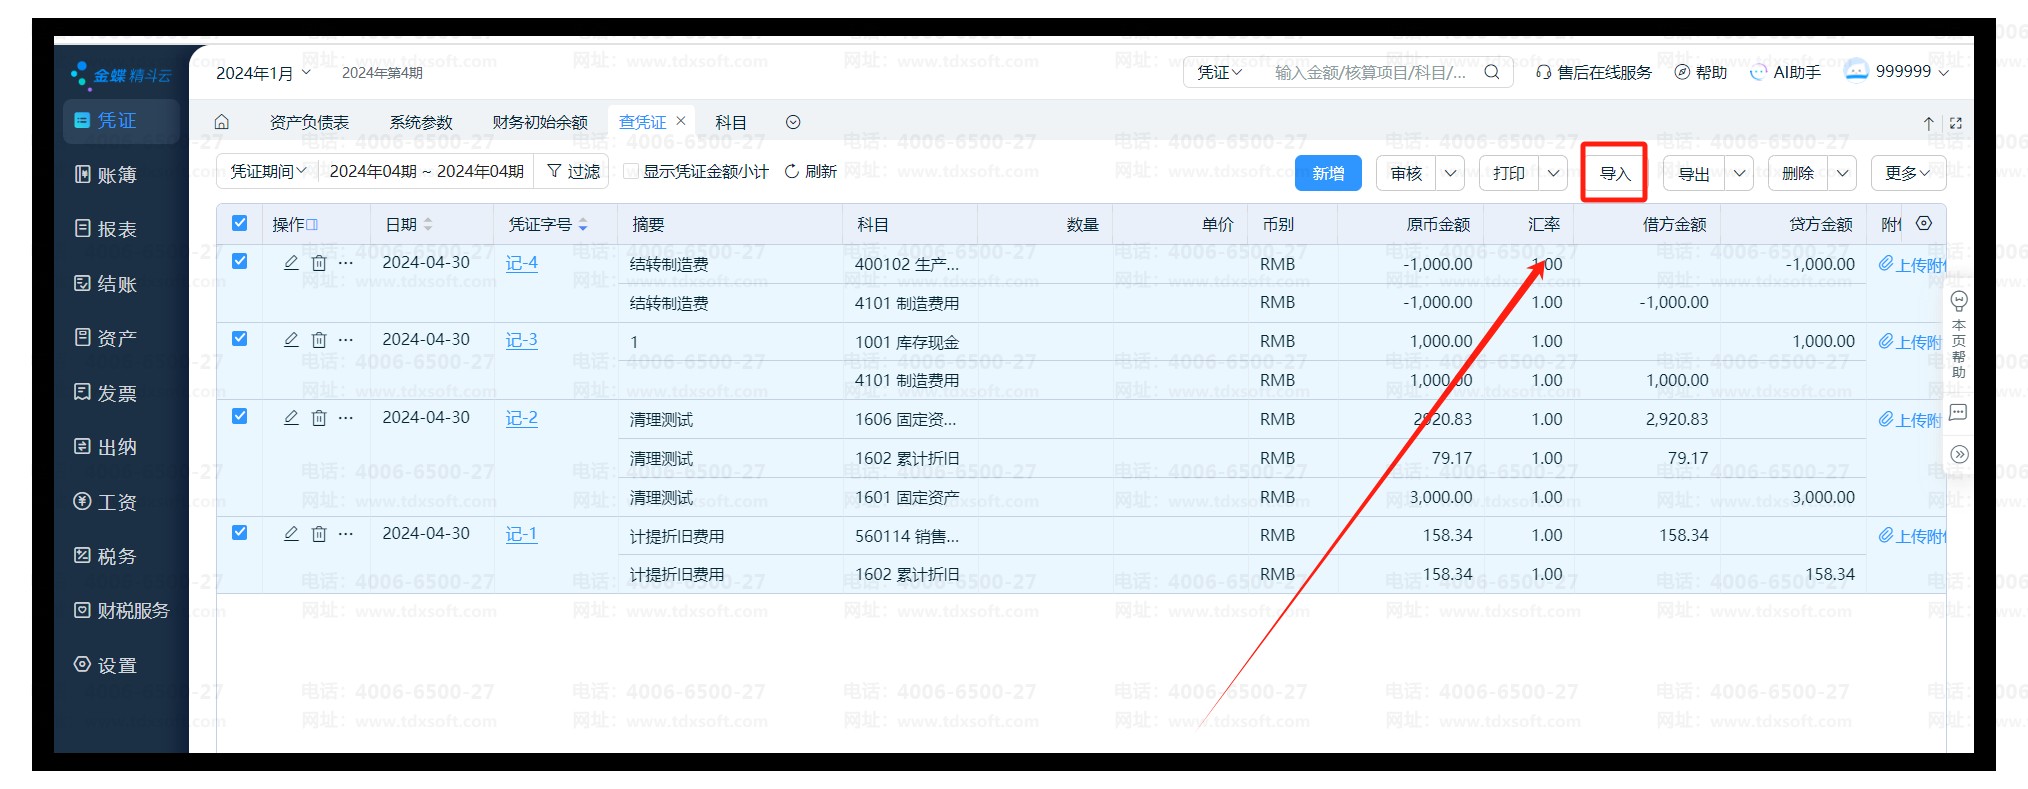This screenshot has height=789, width=2028.
Task: Close the 查凭证 tab
Action: 681,121
